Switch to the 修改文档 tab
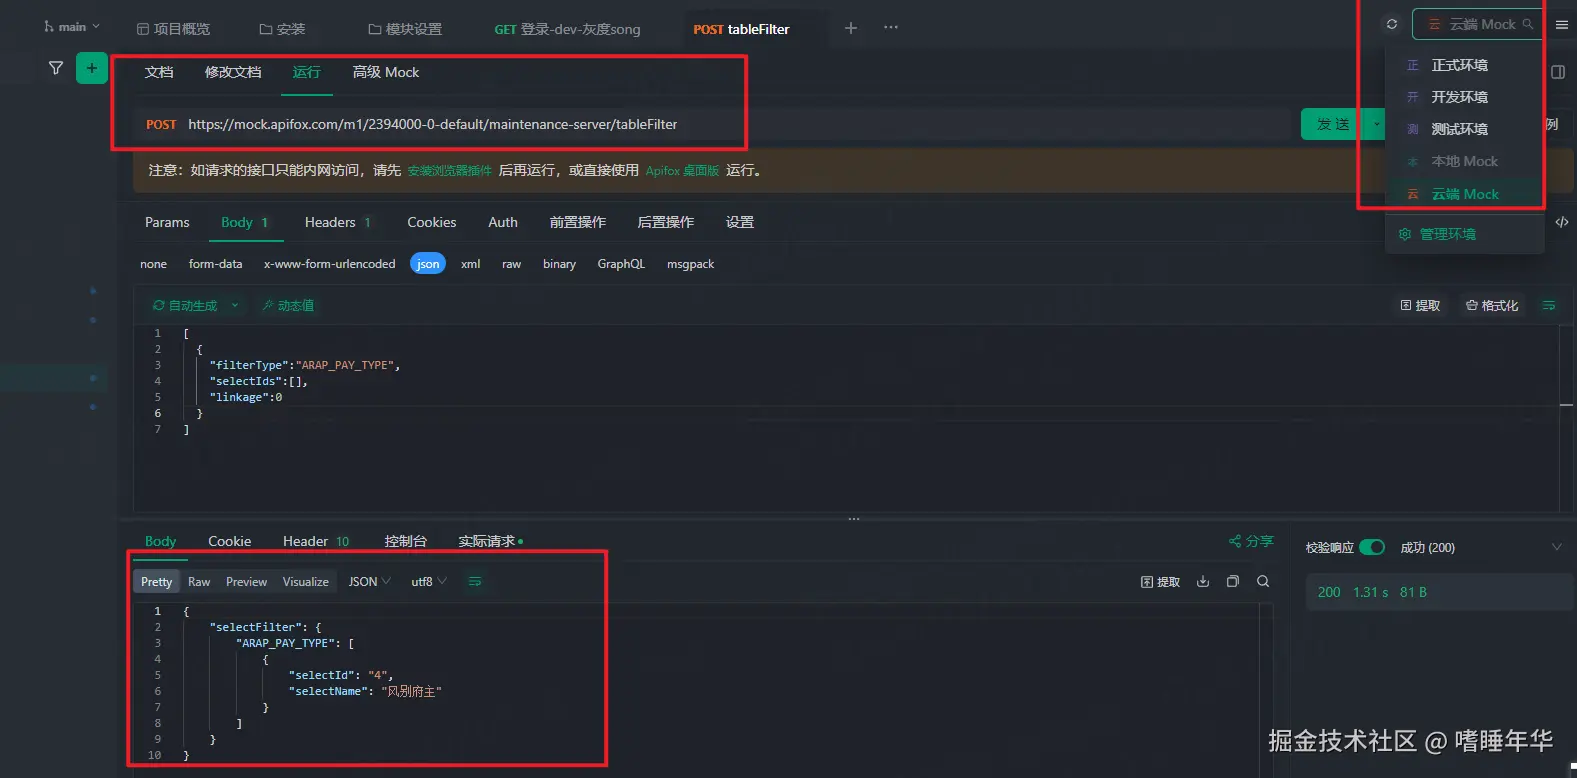1577x778 pixels. pyautogui.click(x=233, y=72)
